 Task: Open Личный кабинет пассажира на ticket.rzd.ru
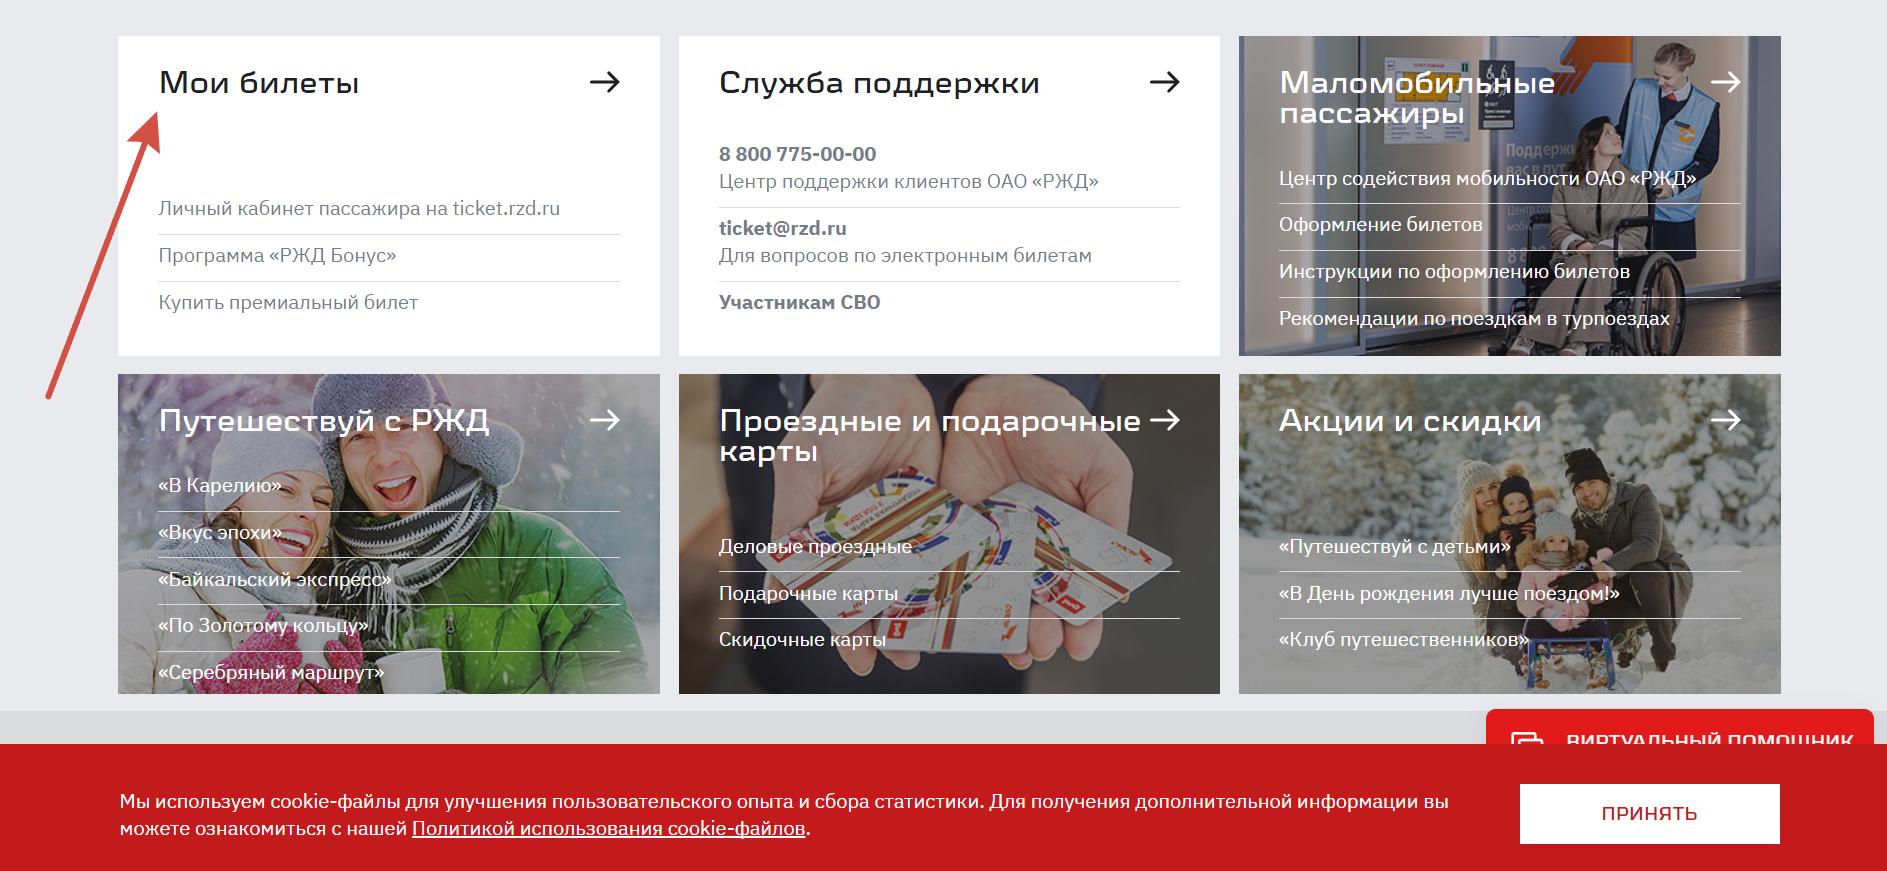point(359,208)
